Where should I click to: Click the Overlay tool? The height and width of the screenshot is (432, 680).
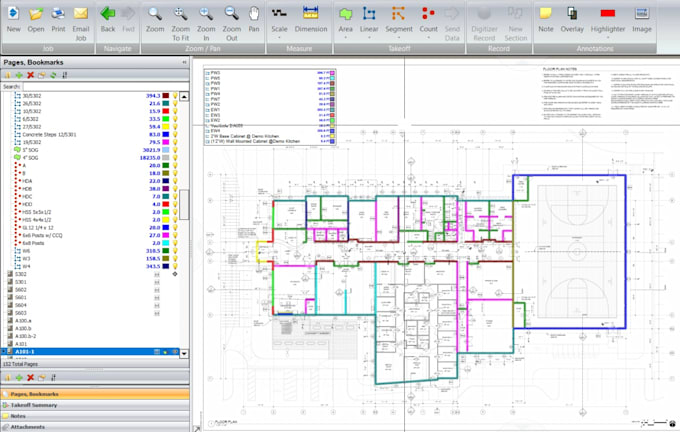572,20
